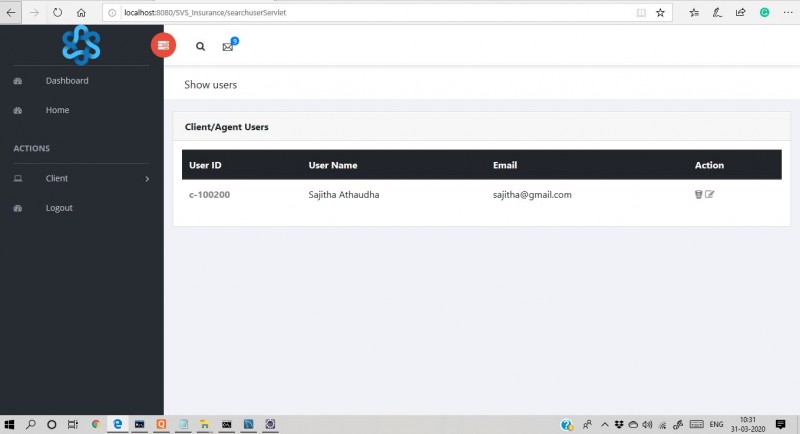Viewport: 800px width, 434px height.
Task: Click the browser forward arrow
Action: tap(34, 13)
